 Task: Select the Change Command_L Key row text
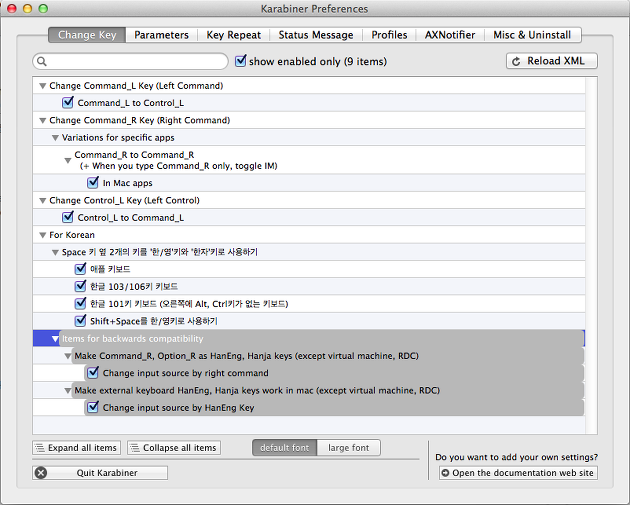[x=136, y=86]
